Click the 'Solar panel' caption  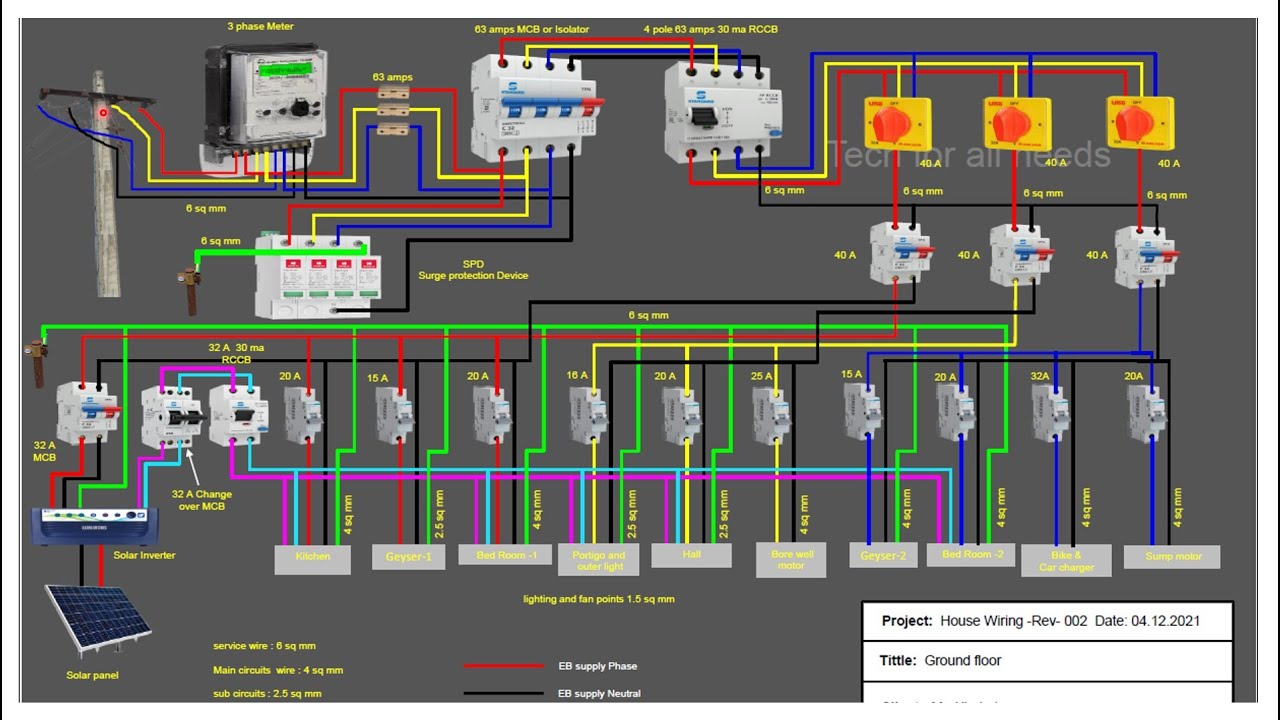92,675
